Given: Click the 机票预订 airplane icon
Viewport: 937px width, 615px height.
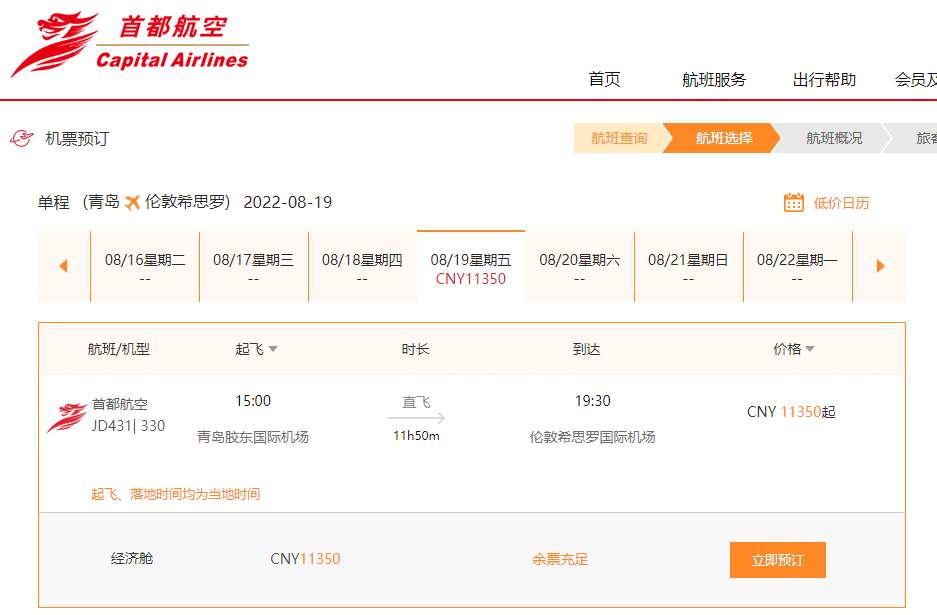Looking at the screenshot, I should click(x=22, y=139).
